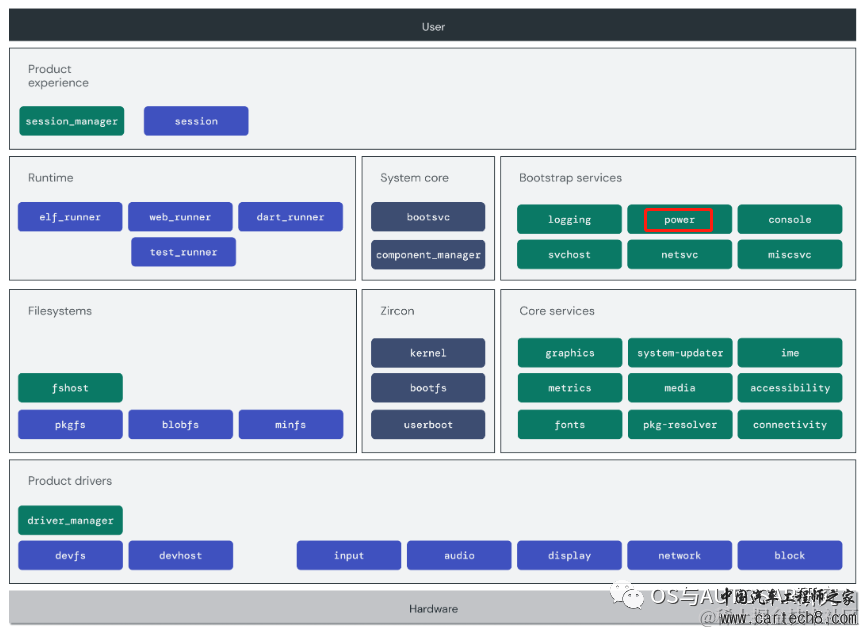Select the elf_runner block

pos(70,217)
